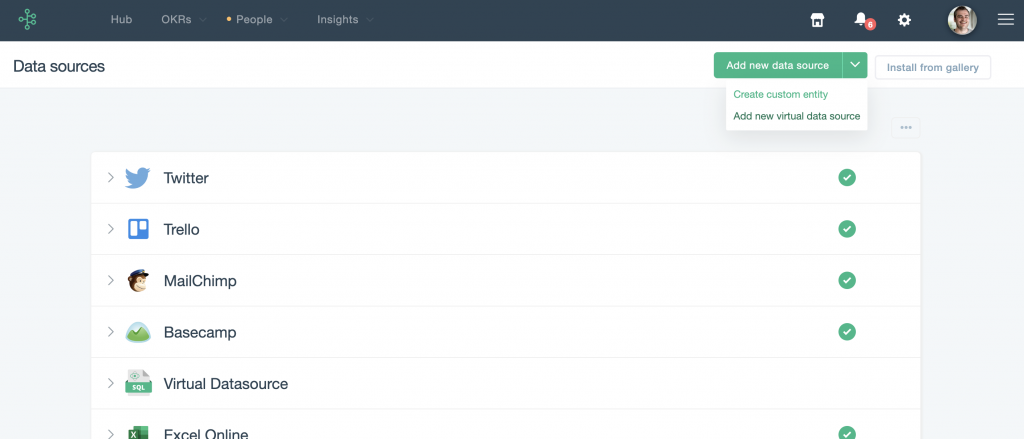Viewport: 1024px width, 439px height.
Task: Click the Twitter data source name
Action: coord(186,178)
